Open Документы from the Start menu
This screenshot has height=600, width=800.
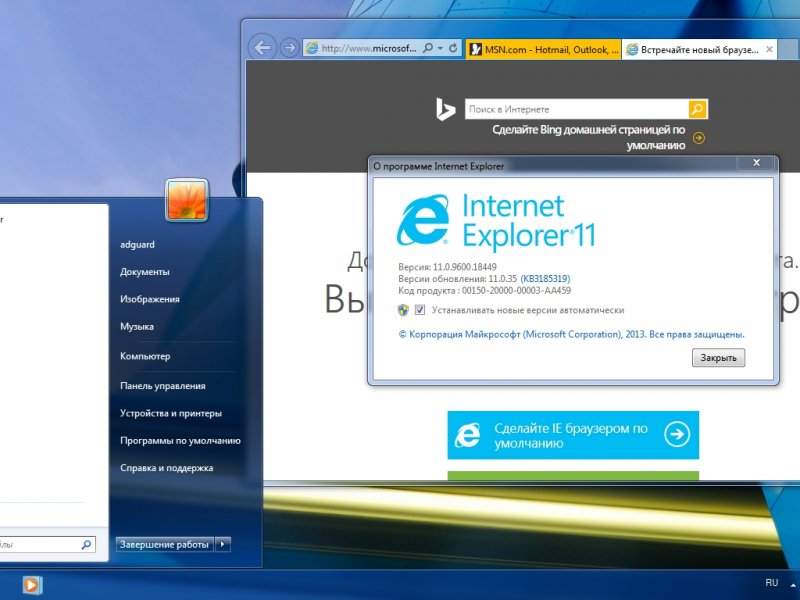click(x=145, y=272)
